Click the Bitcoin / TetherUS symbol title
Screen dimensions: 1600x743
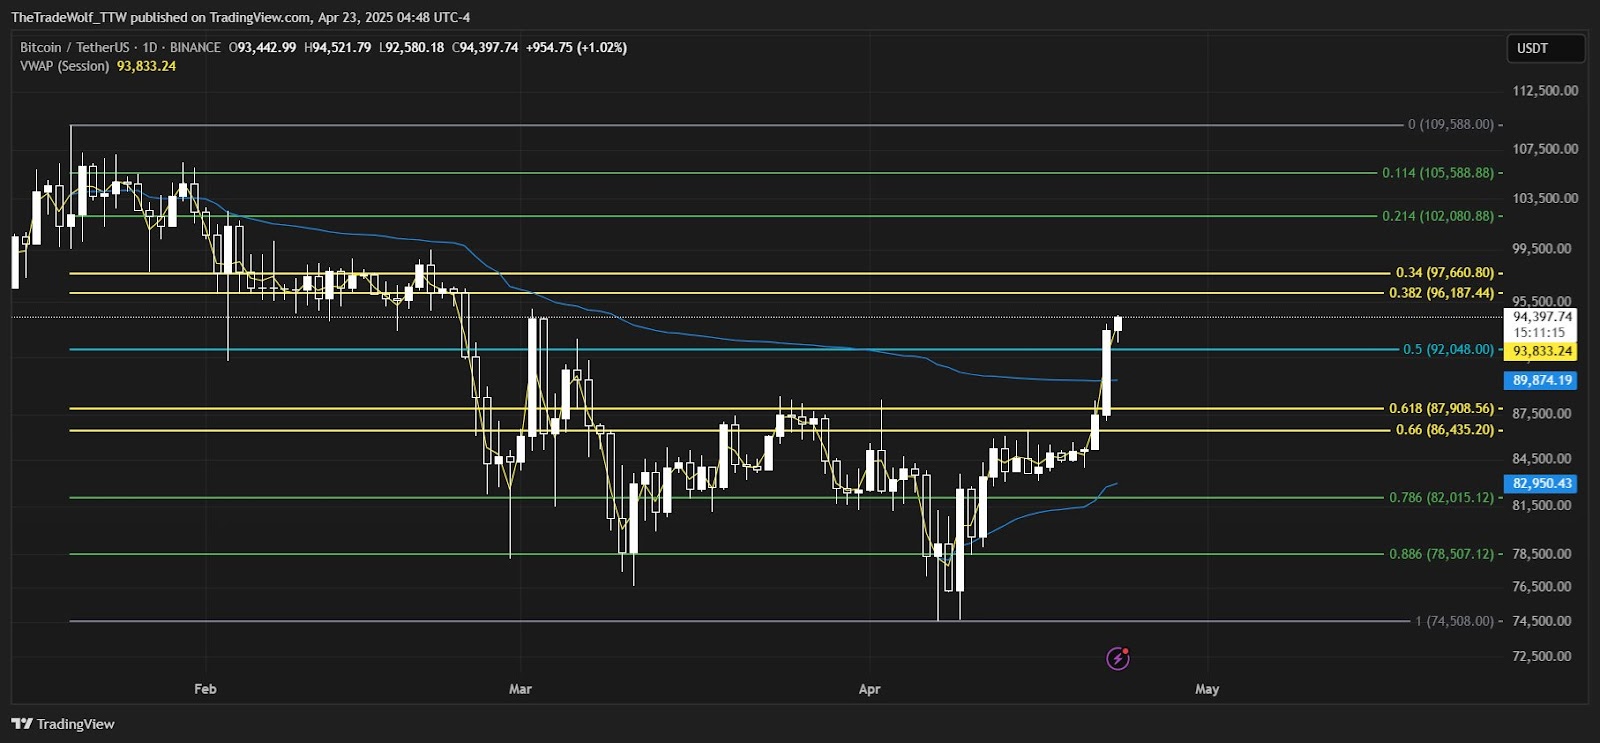point(75,47)
